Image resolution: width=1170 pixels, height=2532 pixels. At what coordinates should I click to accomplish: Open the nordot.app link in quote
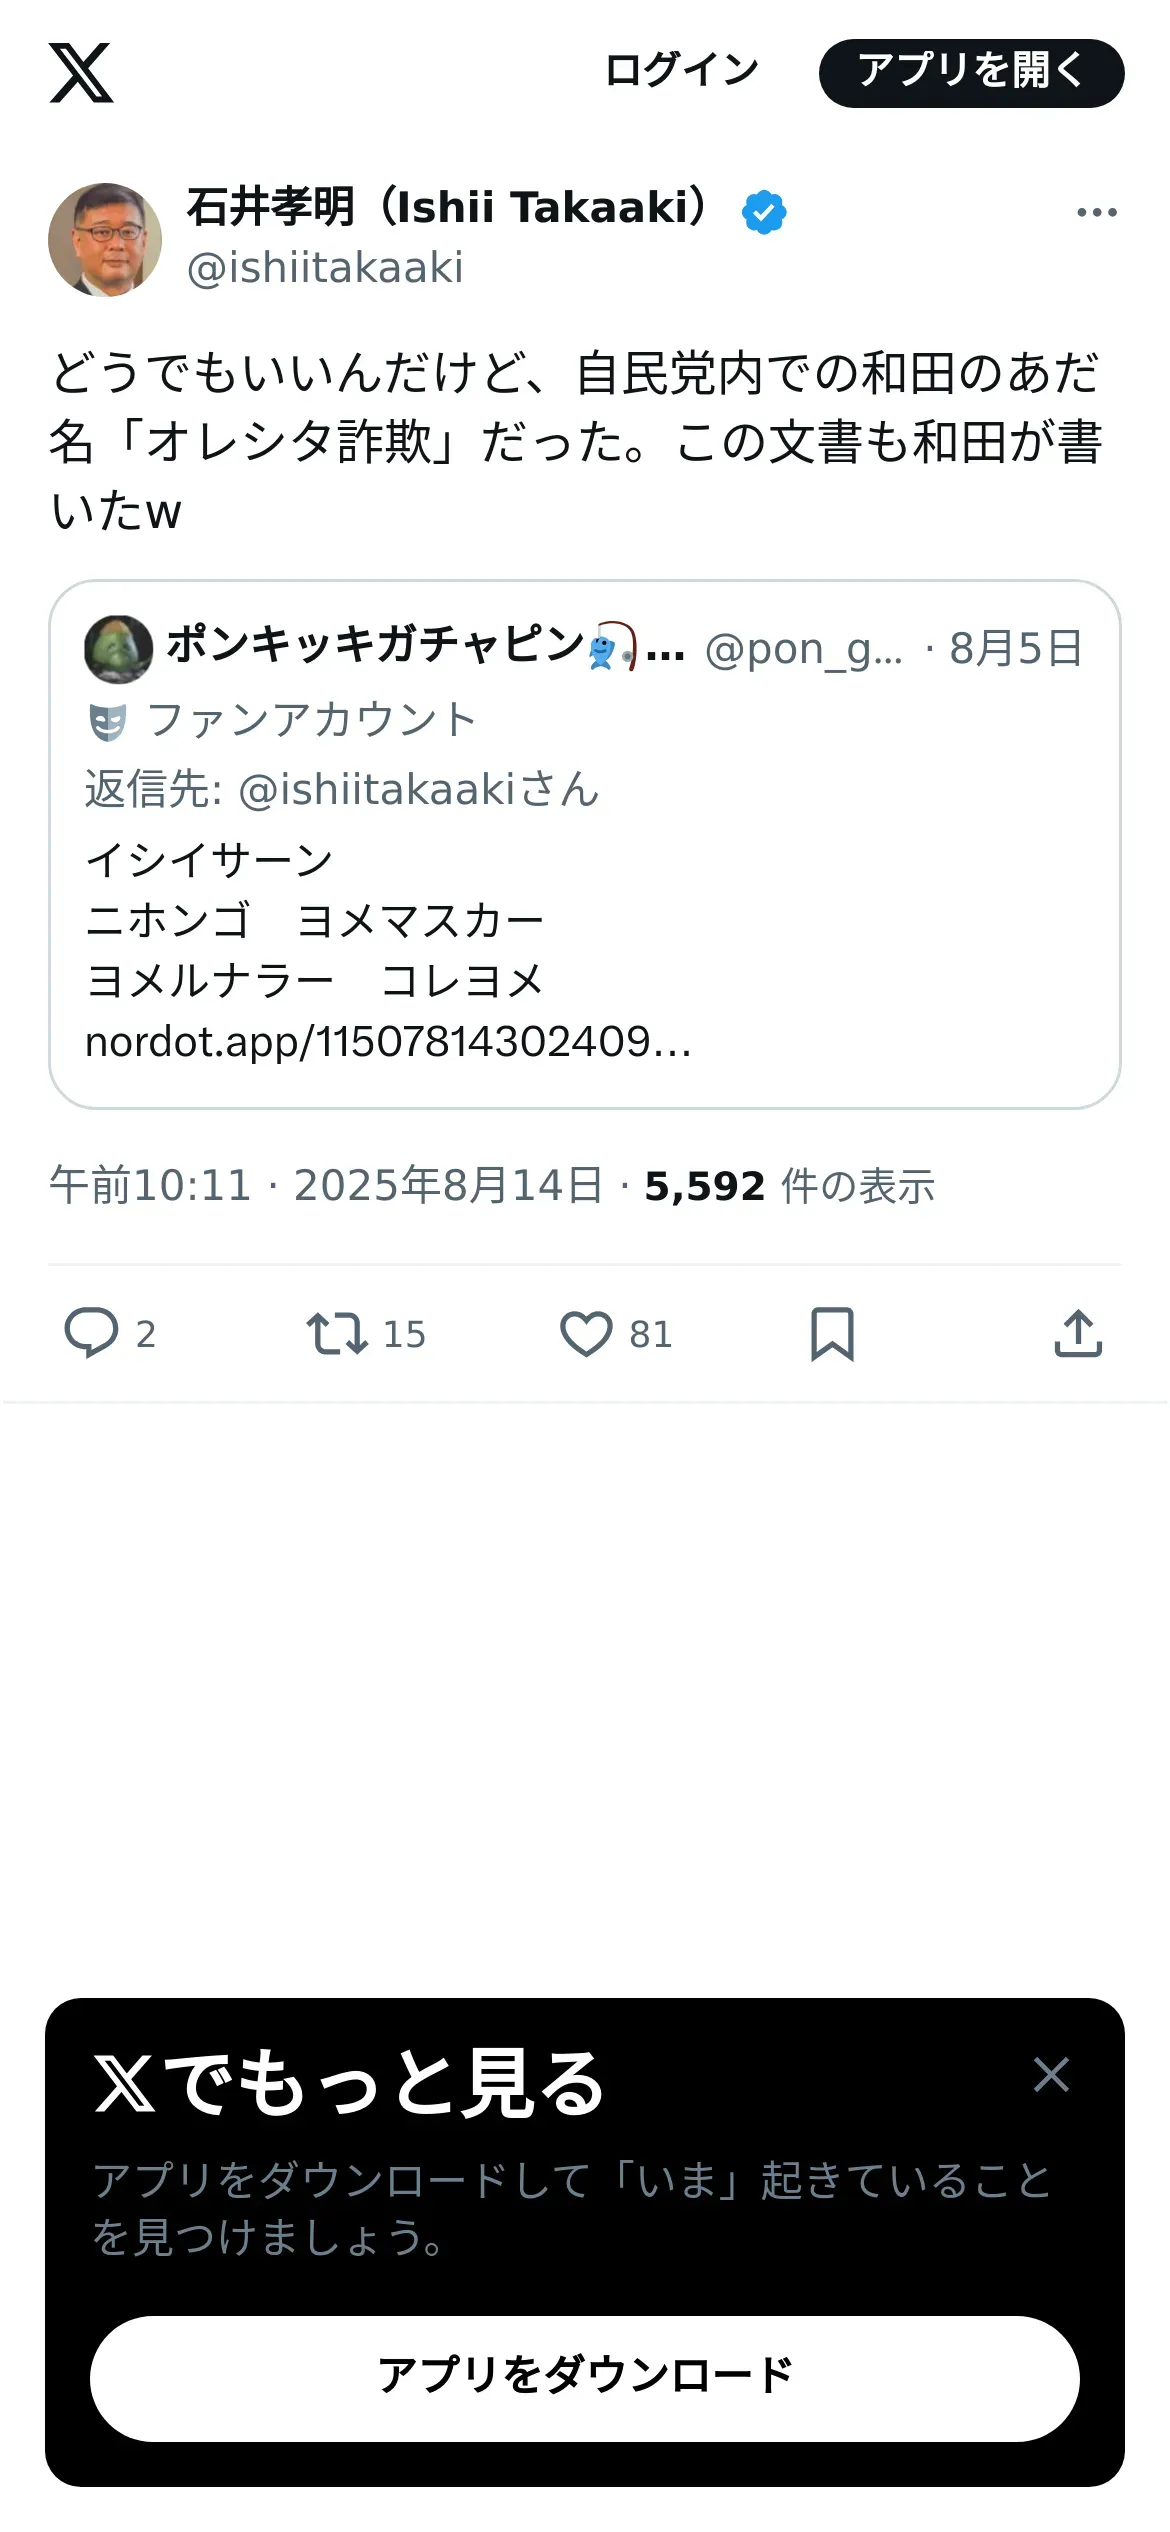(388, 1042)
